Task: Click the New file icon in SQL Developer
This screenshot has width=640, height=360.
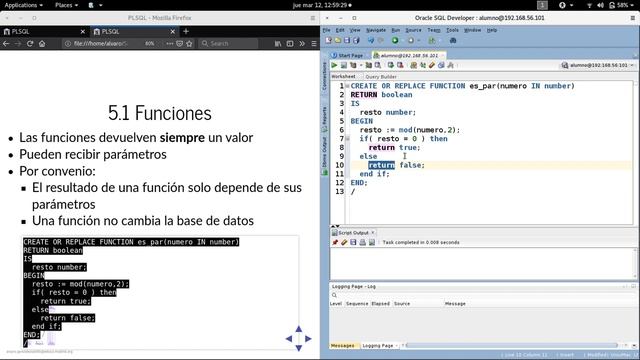Action: coord(329,40)
